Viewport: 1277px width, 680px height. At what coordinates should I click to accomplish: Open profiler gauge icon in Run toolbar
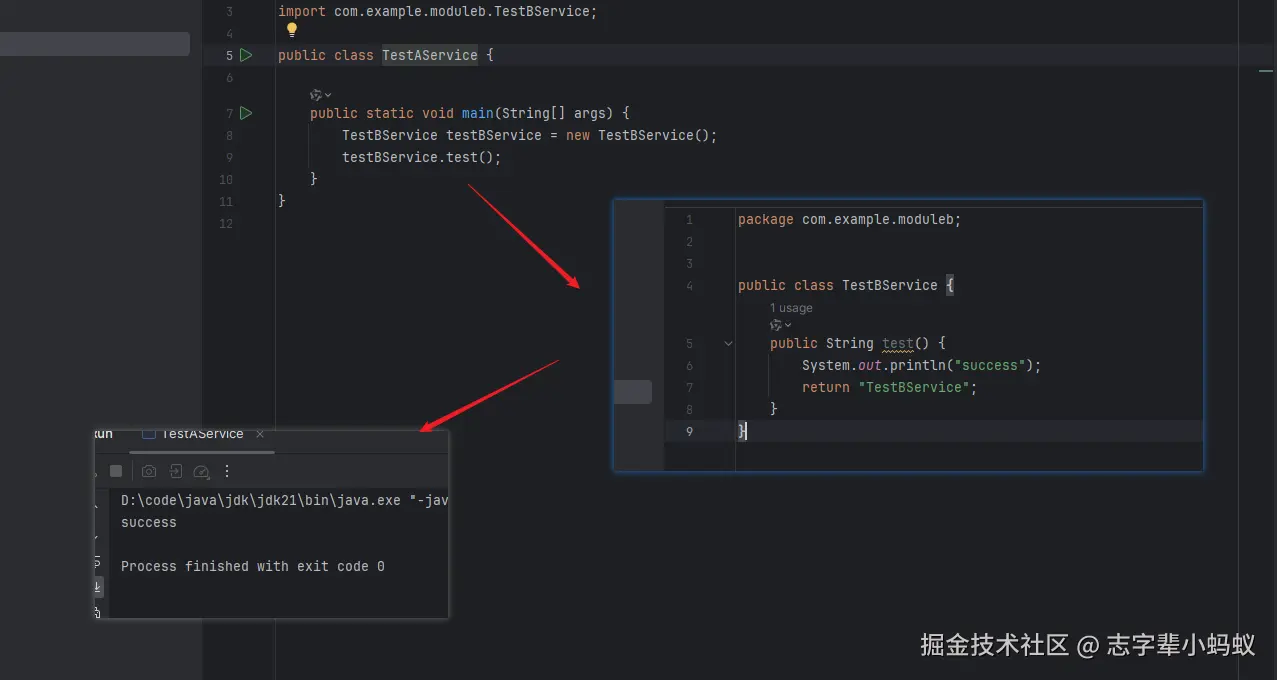coord(201,471)
